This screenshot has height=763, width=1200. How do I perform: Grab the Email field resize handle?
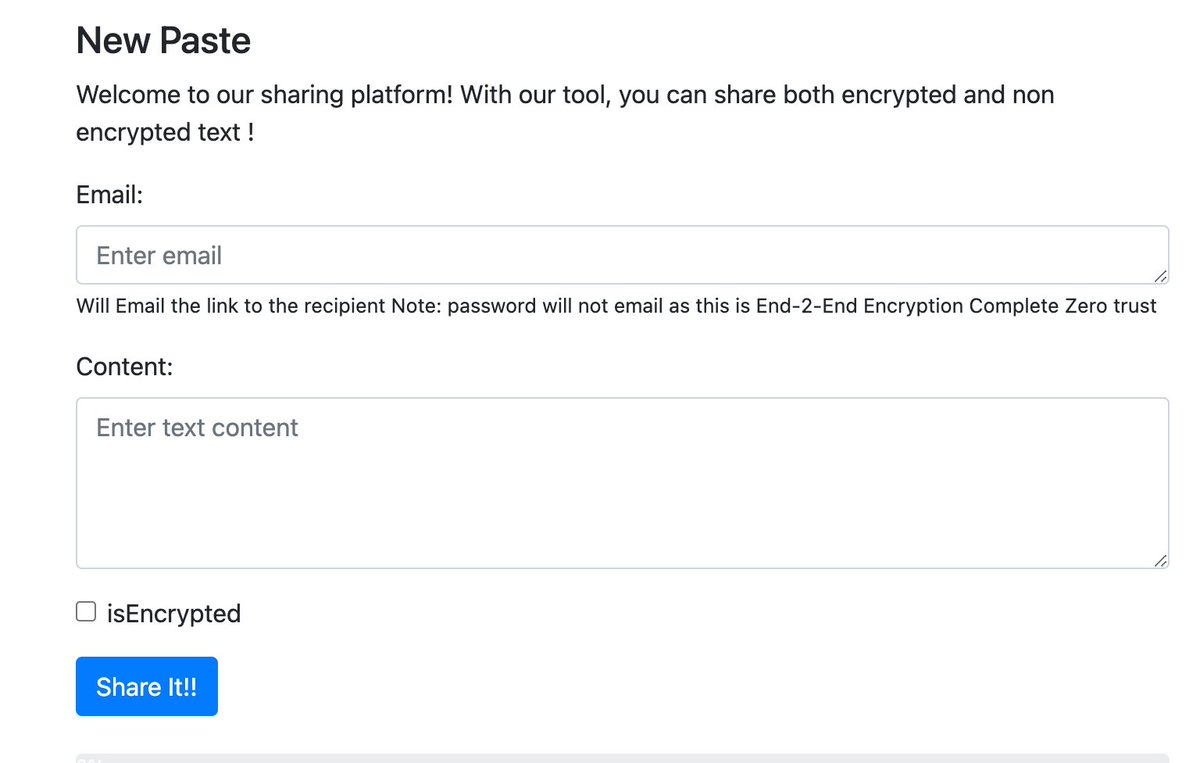click(x=1159, y=275)
